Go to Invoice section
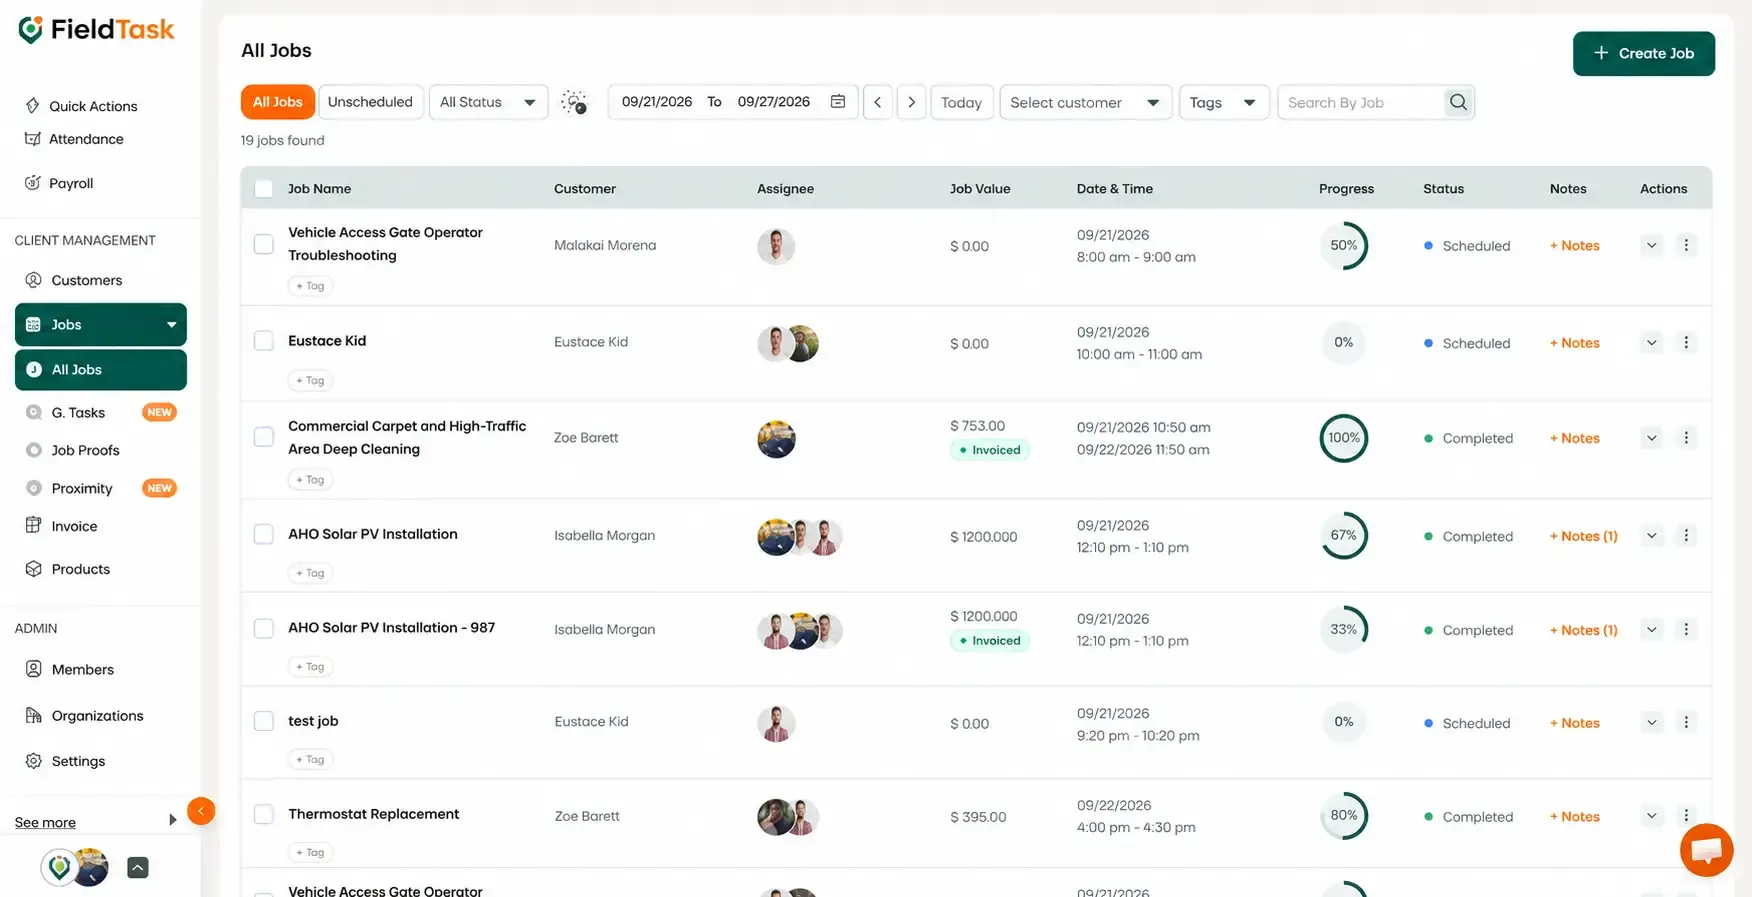This screenshot has width=1752, height=897. [x=62, y=526]
